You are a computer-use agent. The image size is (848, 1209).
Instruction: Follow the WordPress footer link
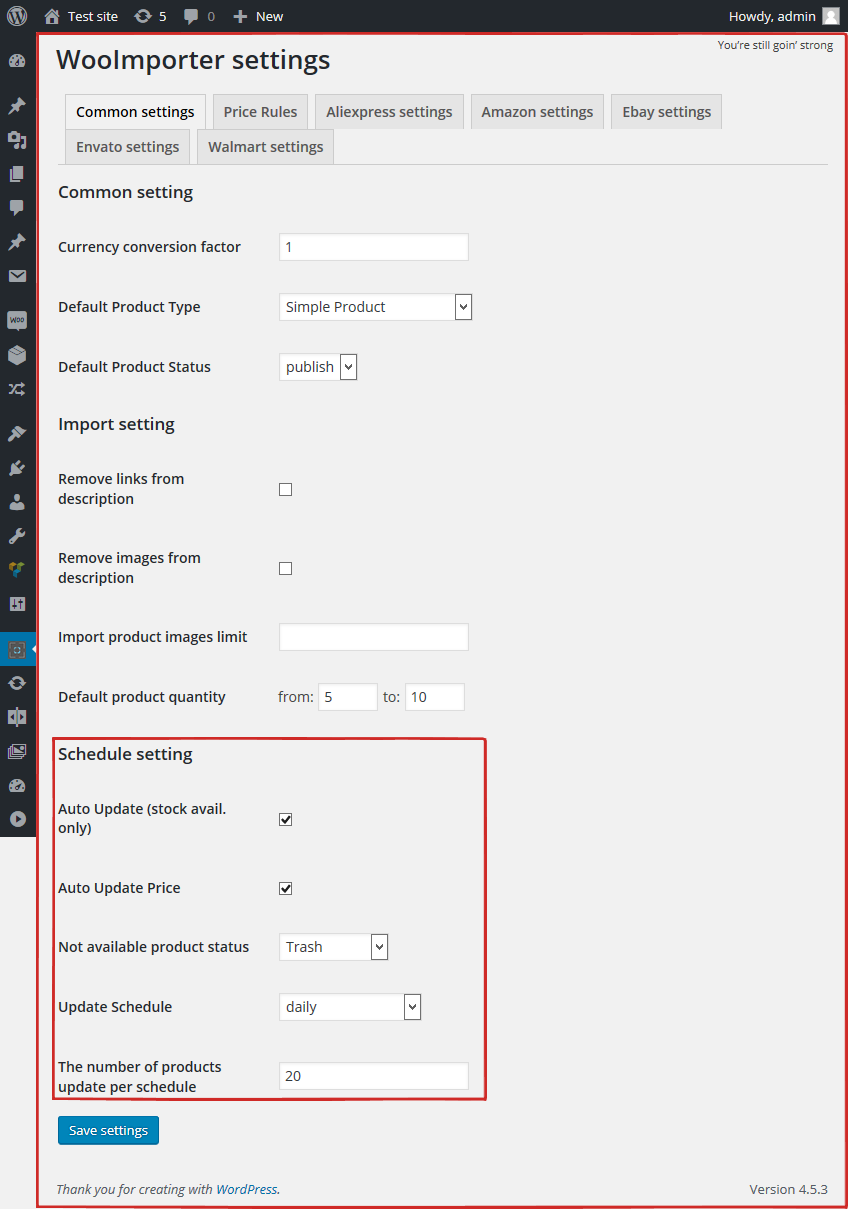click(x=247, y=1189)
